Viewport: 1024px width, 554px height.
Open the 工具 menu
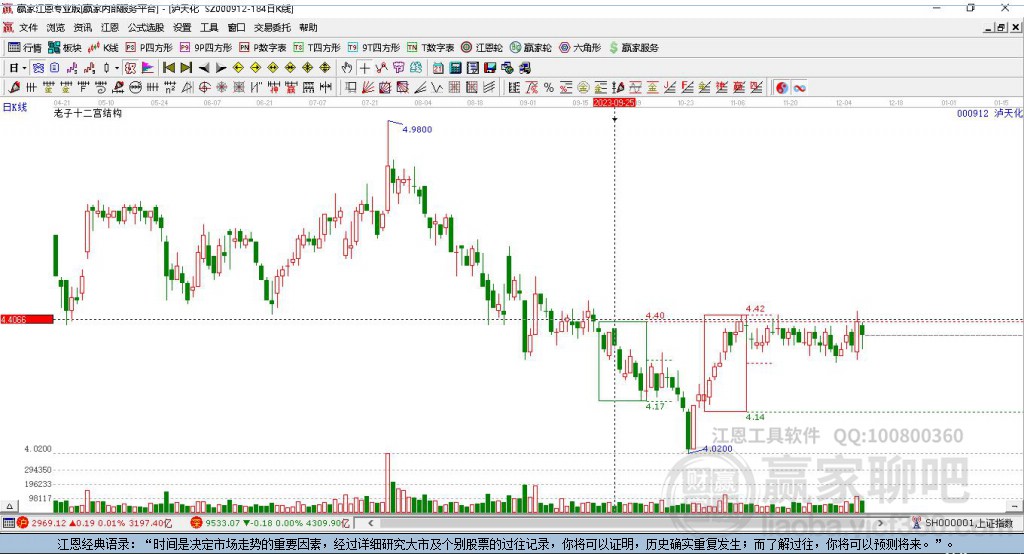click(x=209, y=27)
